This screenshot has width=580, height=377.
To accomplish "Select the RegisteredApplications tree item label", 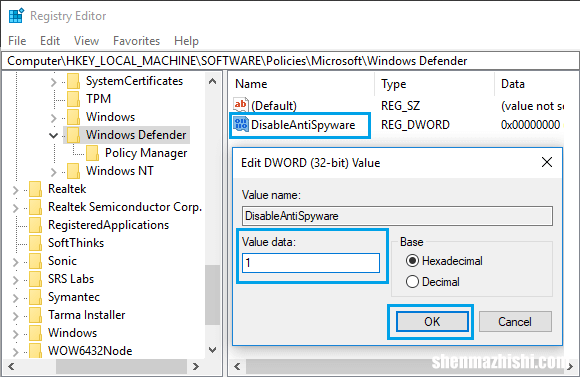I will click(108, 225).
